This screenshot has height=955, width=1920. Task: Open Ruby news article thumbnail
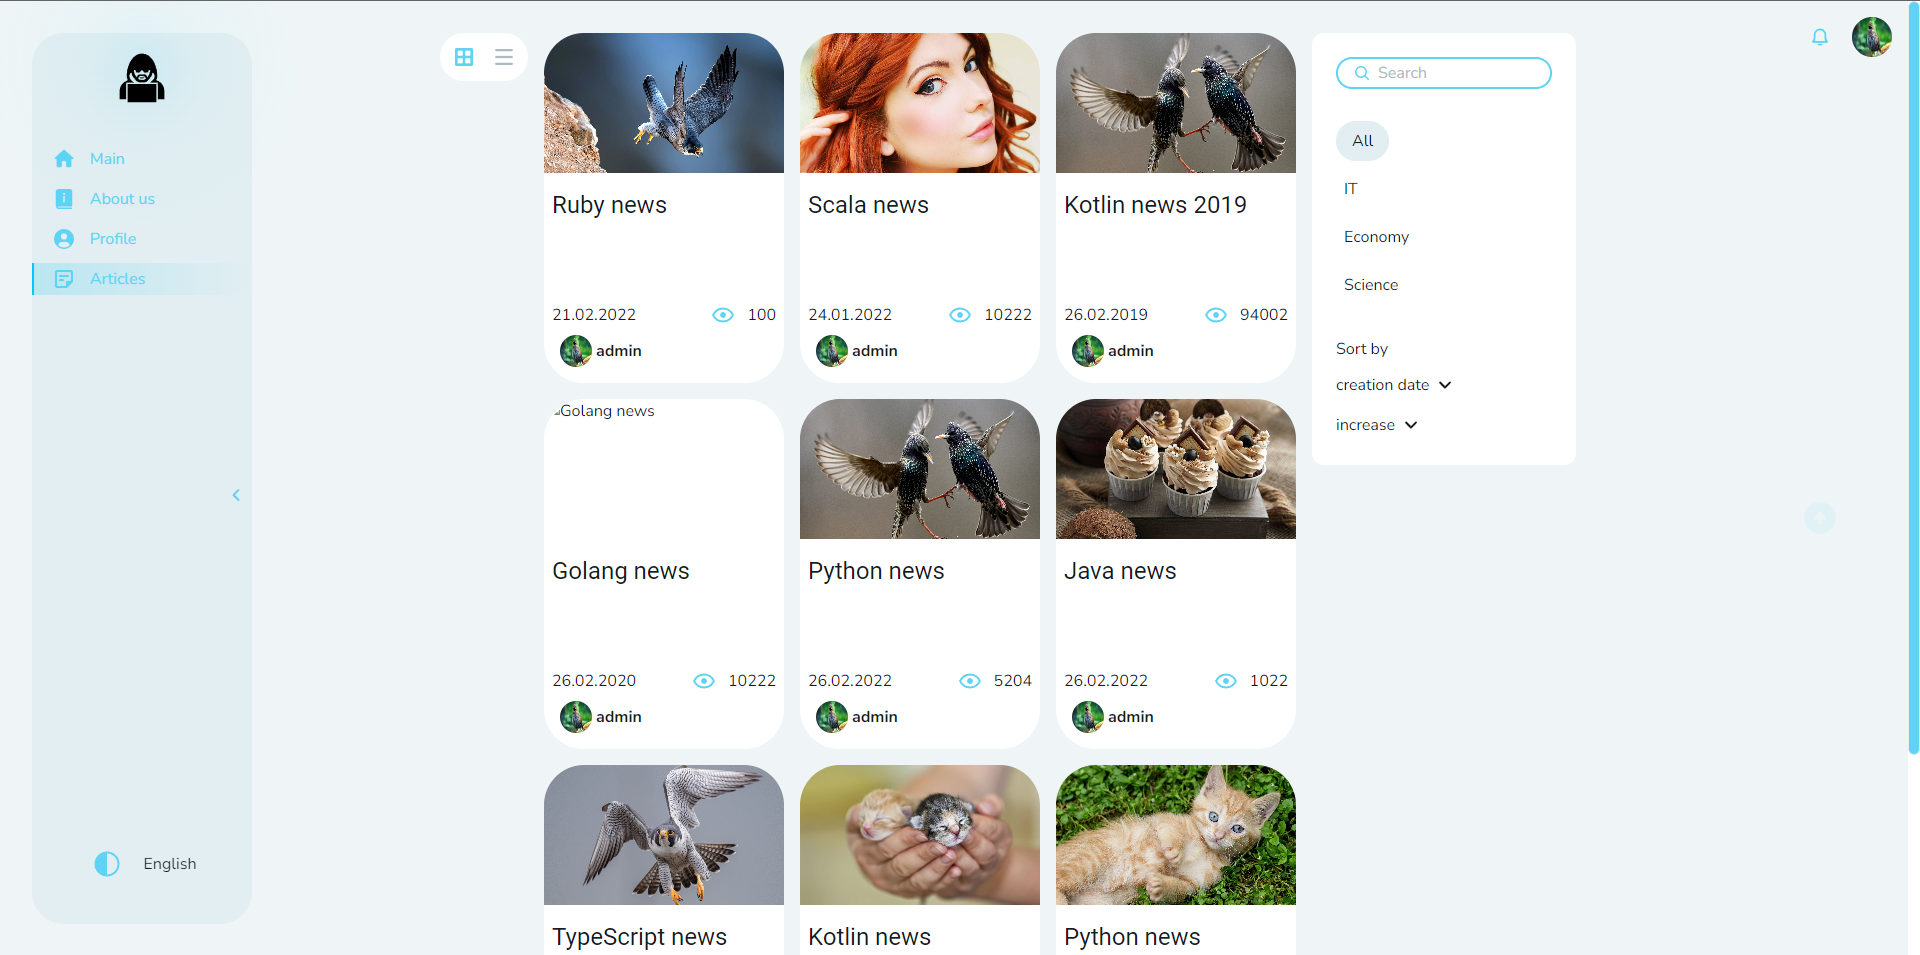point(664,103)
